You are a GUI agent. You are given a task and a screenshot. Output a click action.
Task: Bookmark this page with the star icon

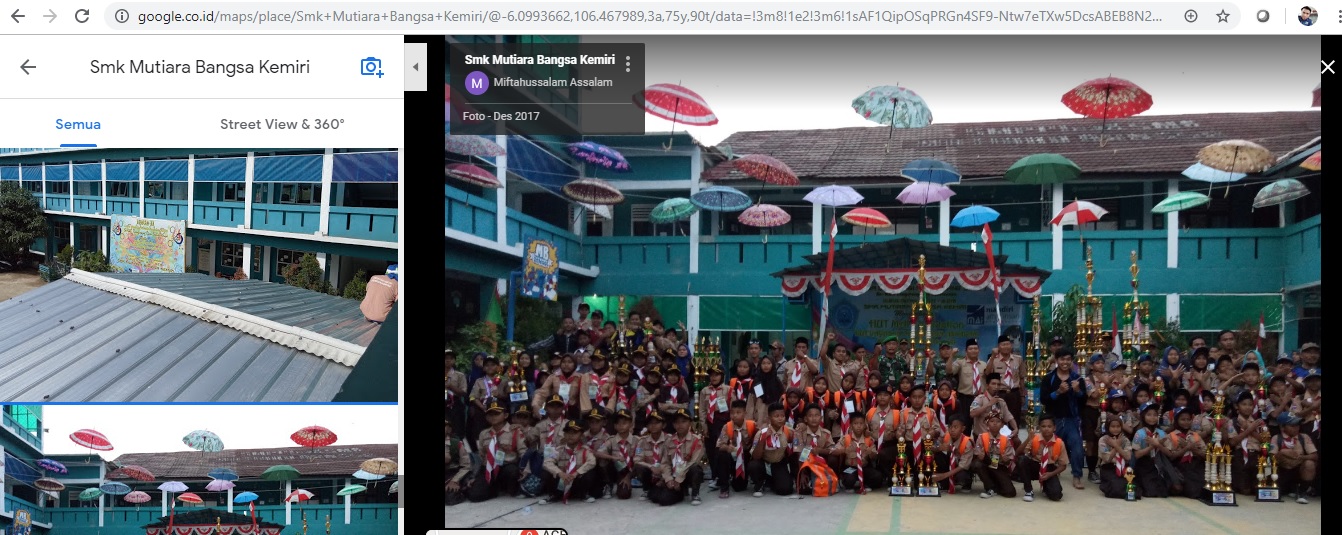[x=1222, y=16]
